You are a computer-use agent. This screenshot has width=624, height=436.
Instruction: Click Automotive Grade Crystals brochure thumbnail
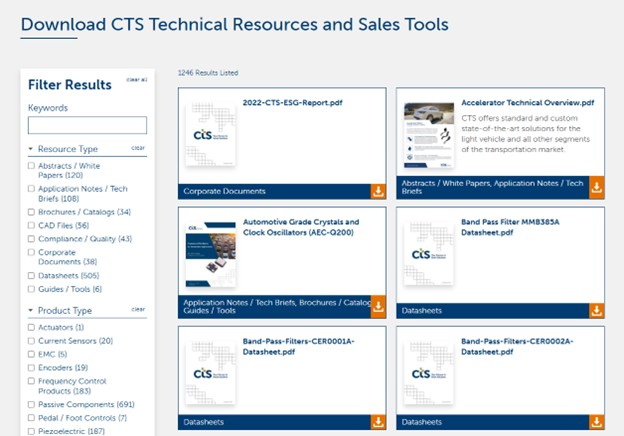coord(211,254)
